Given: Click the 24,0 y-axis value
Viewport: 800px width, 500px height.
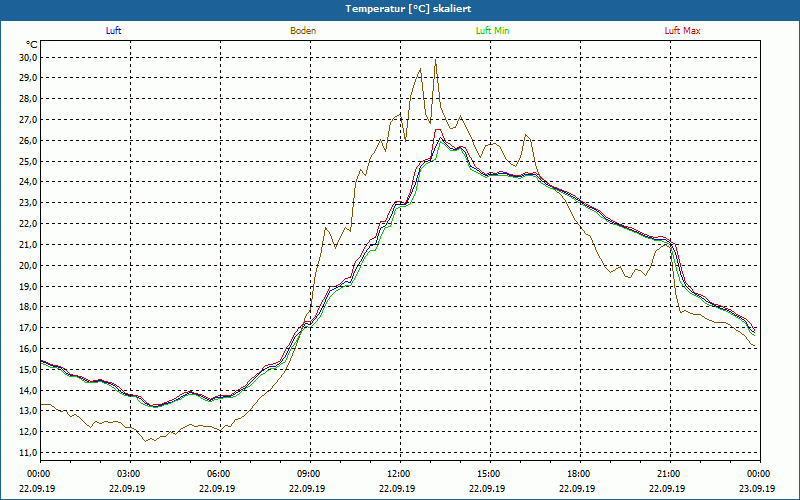Looking at the screenshot, I should pyautogui.click(x=29, y=182).
